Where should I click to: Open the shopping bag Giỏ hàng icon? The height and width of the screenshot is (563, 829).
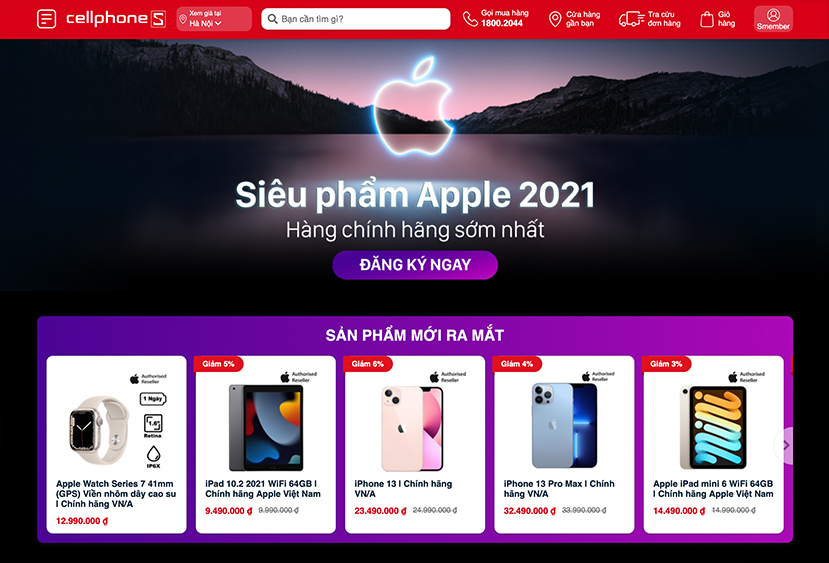pos(707,19)
